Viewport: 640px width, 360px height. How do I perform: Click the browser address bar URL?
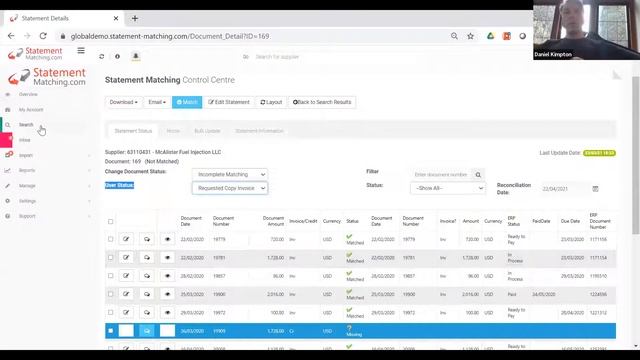pyautogui.click(x=170, y=36)
